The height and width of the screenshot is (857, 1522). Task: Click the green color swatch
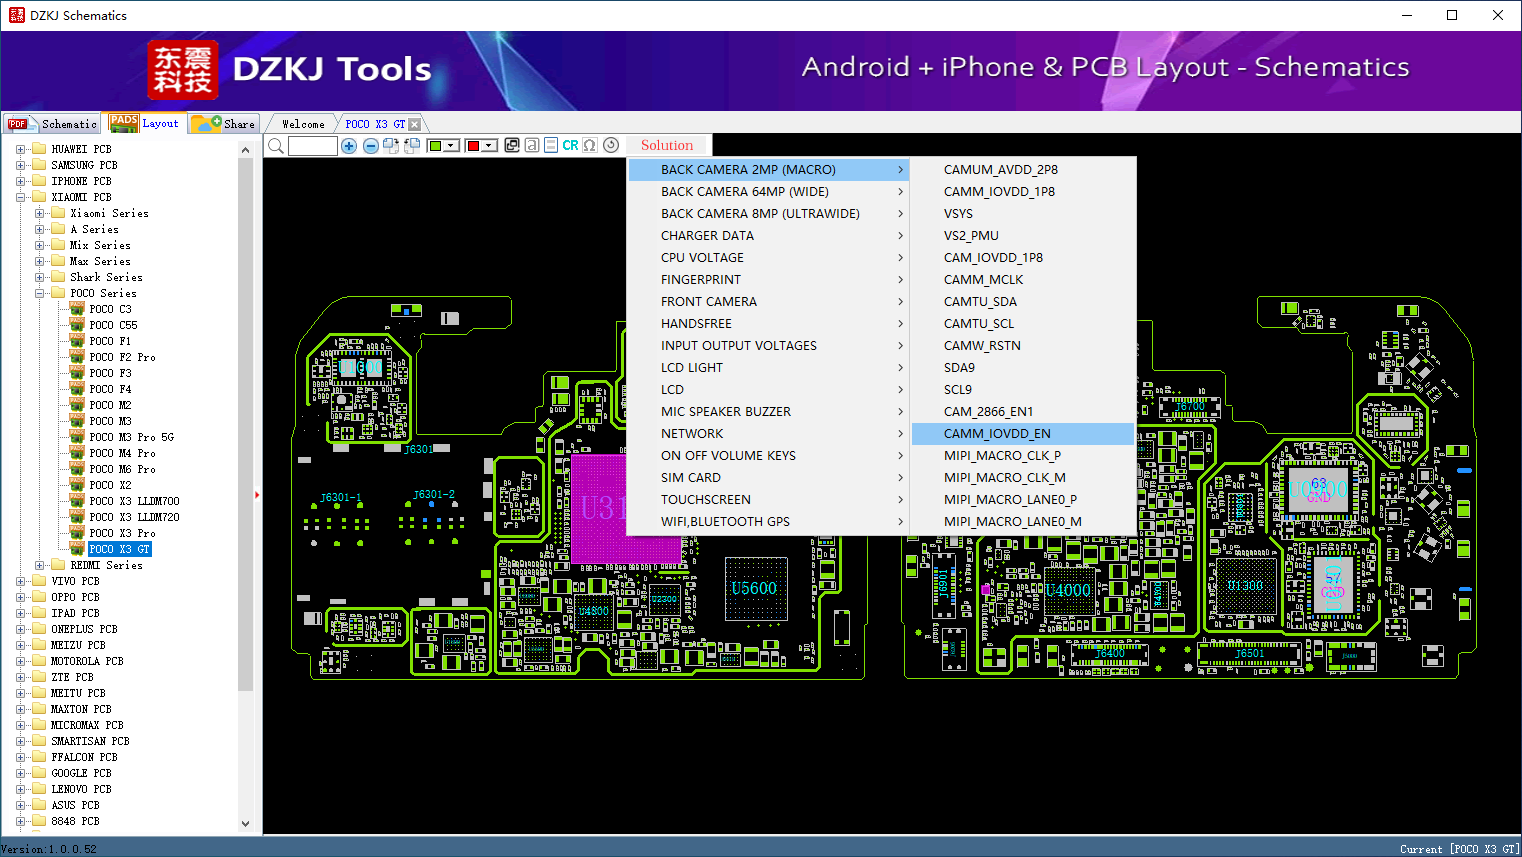tap(435, 146)
